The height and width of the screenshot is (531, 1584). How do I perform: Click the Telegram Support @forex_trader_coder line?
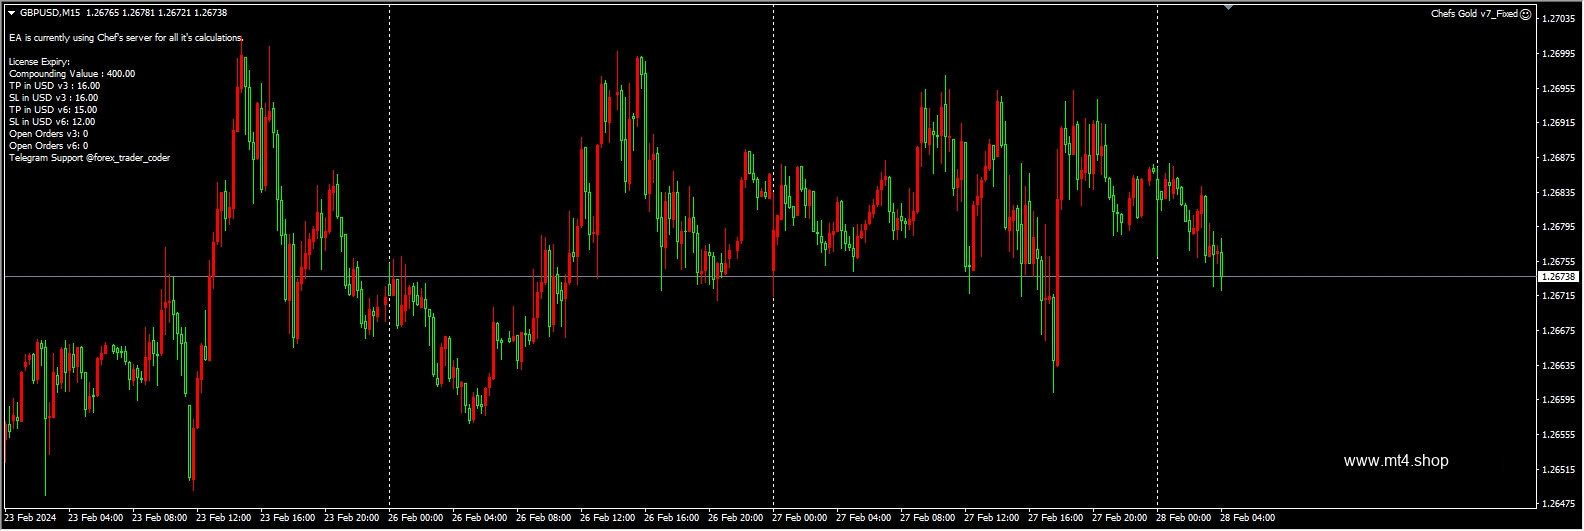click(x=89, y=158)
